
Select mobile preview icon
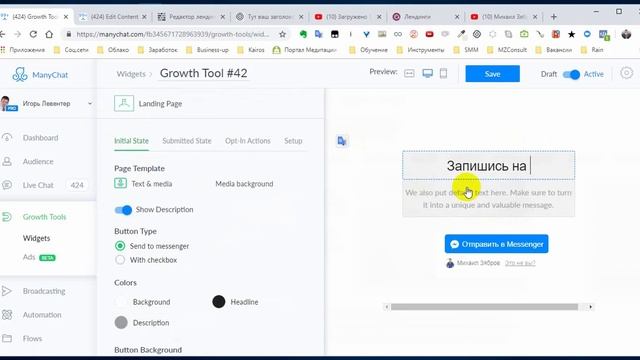444,73
